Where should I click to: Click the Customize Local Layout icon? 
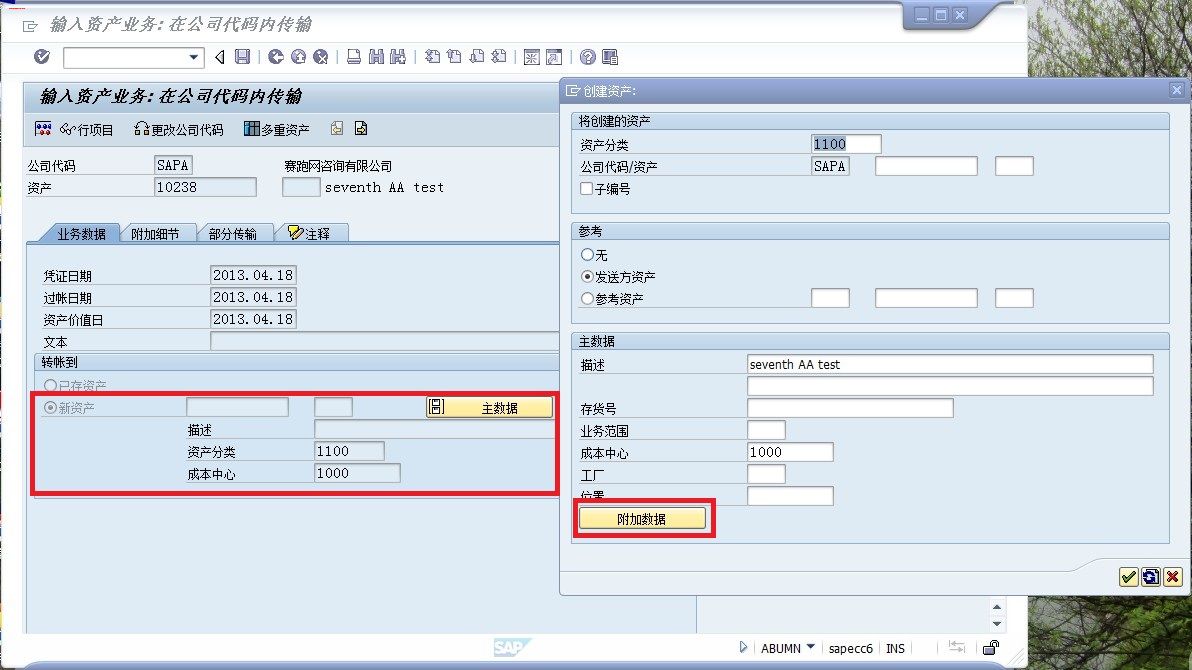610,56
